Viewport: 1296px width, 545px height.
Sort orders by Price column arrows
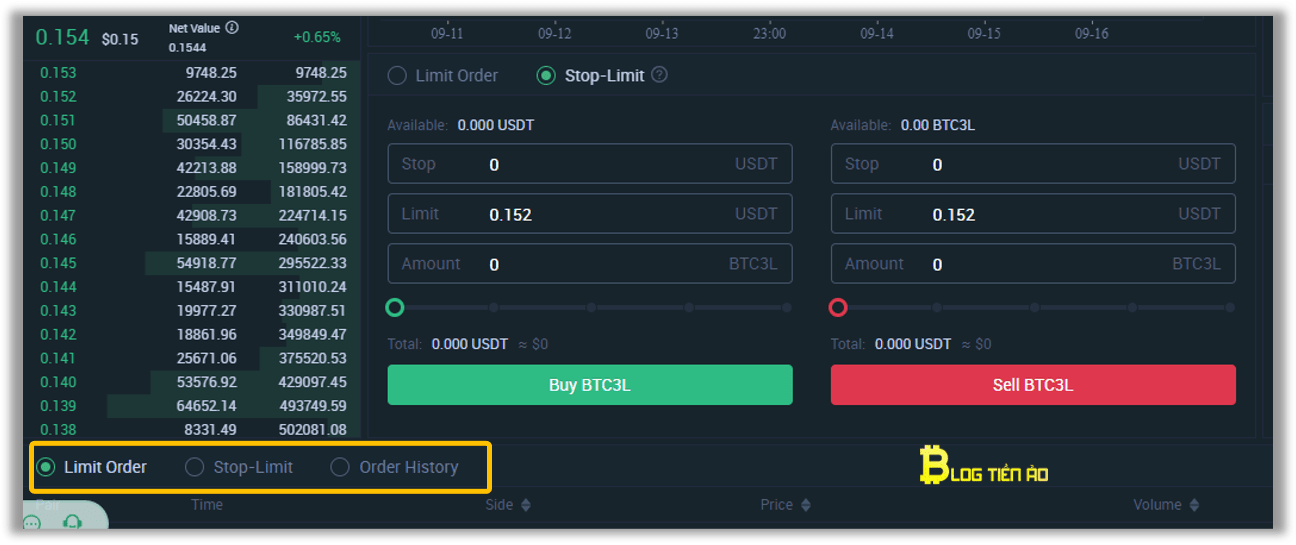point(806,505)
